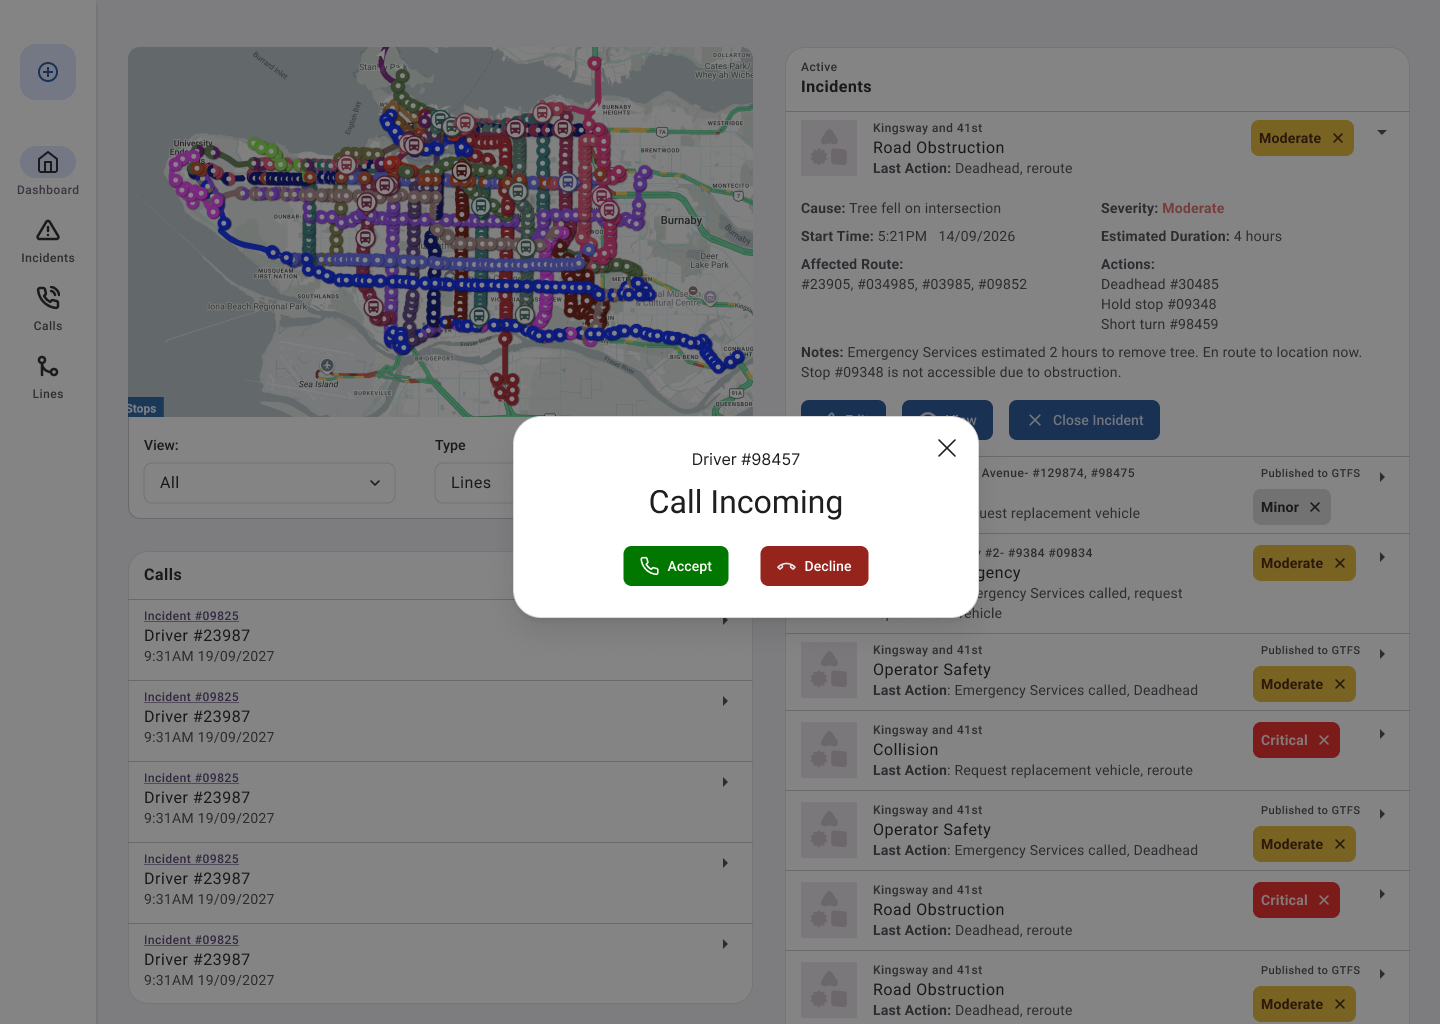Open the Type dropdown showing Lines
The width and height of the screenshot is (1440, 1024).
pyautogui.click(x=475, y=483)
